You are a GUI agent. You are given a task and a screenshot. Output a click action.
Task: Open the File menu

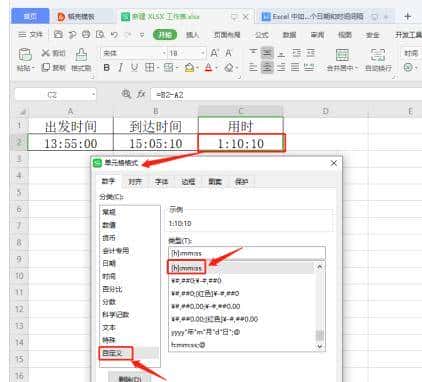[x=30, y=35]
